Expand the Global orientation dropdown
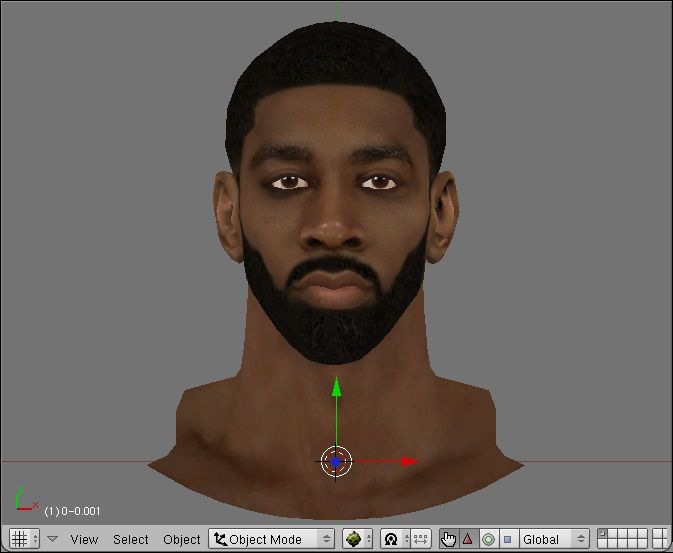This screenshot has width=673, height=553. pos(553,539)
